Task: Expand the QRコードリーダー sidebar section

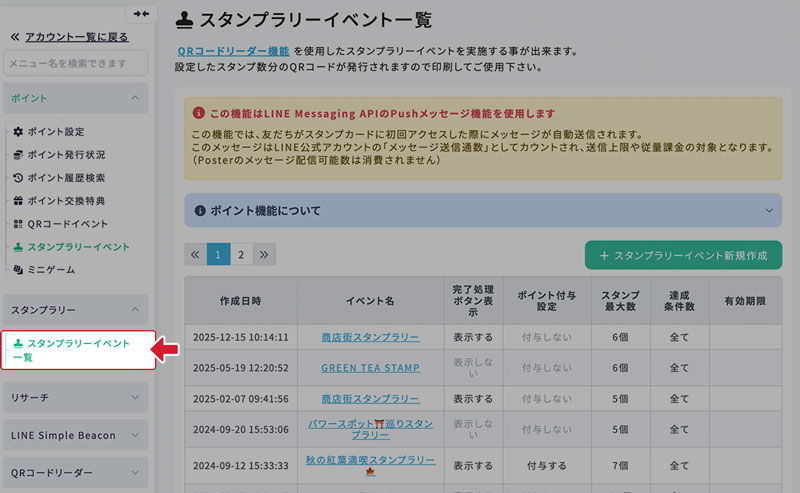Action: [x=135, y=473]
